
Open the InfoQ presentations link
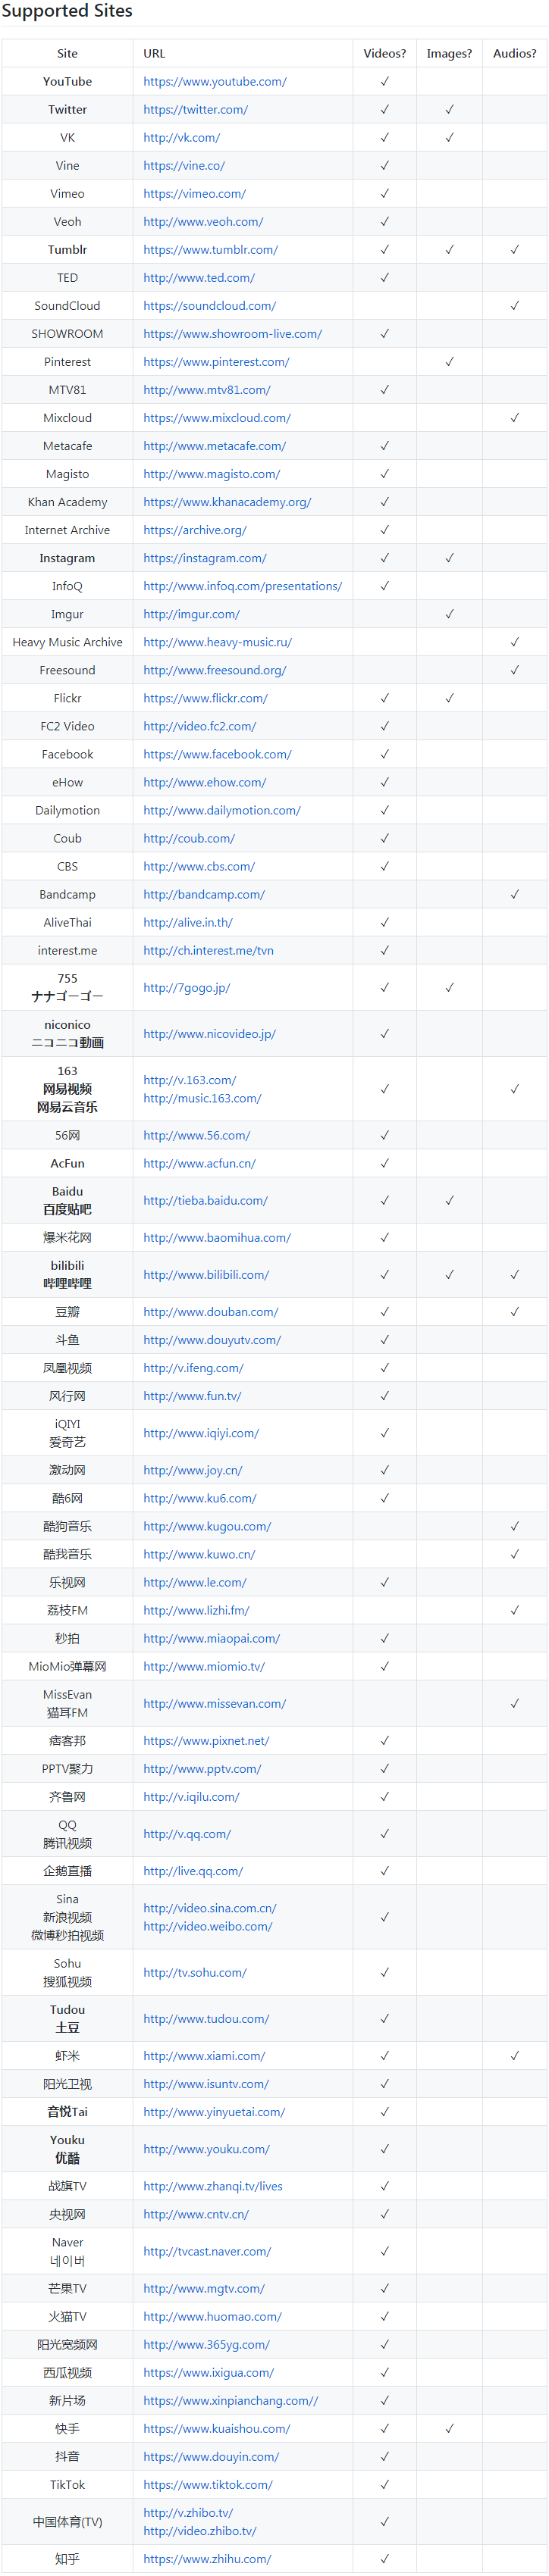[x=242, y=586]
